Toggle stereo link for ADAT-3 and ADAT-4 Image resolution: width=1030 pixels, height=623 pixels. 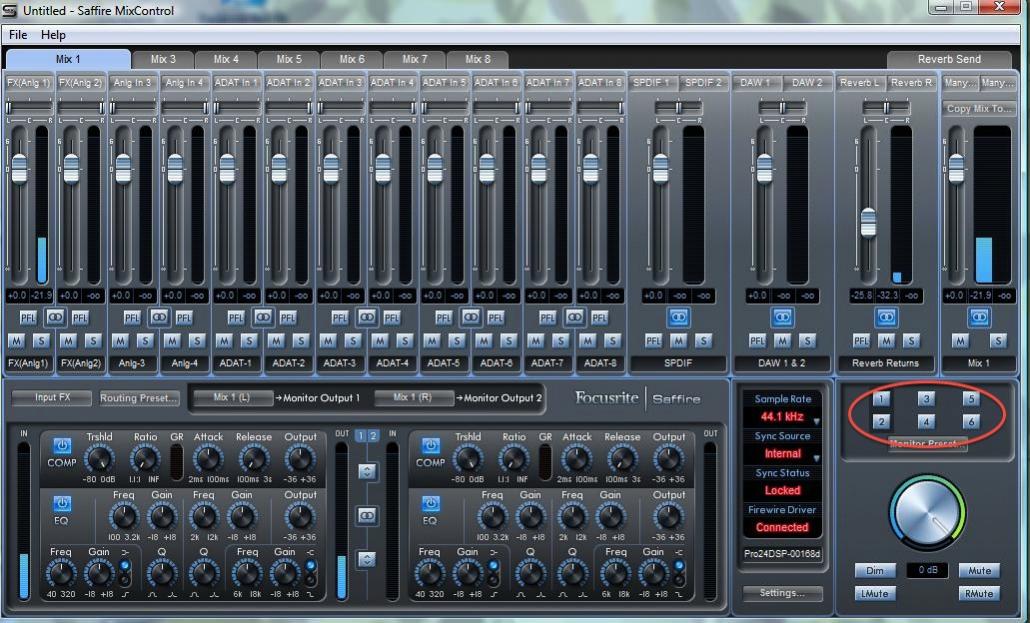[366, 317]
